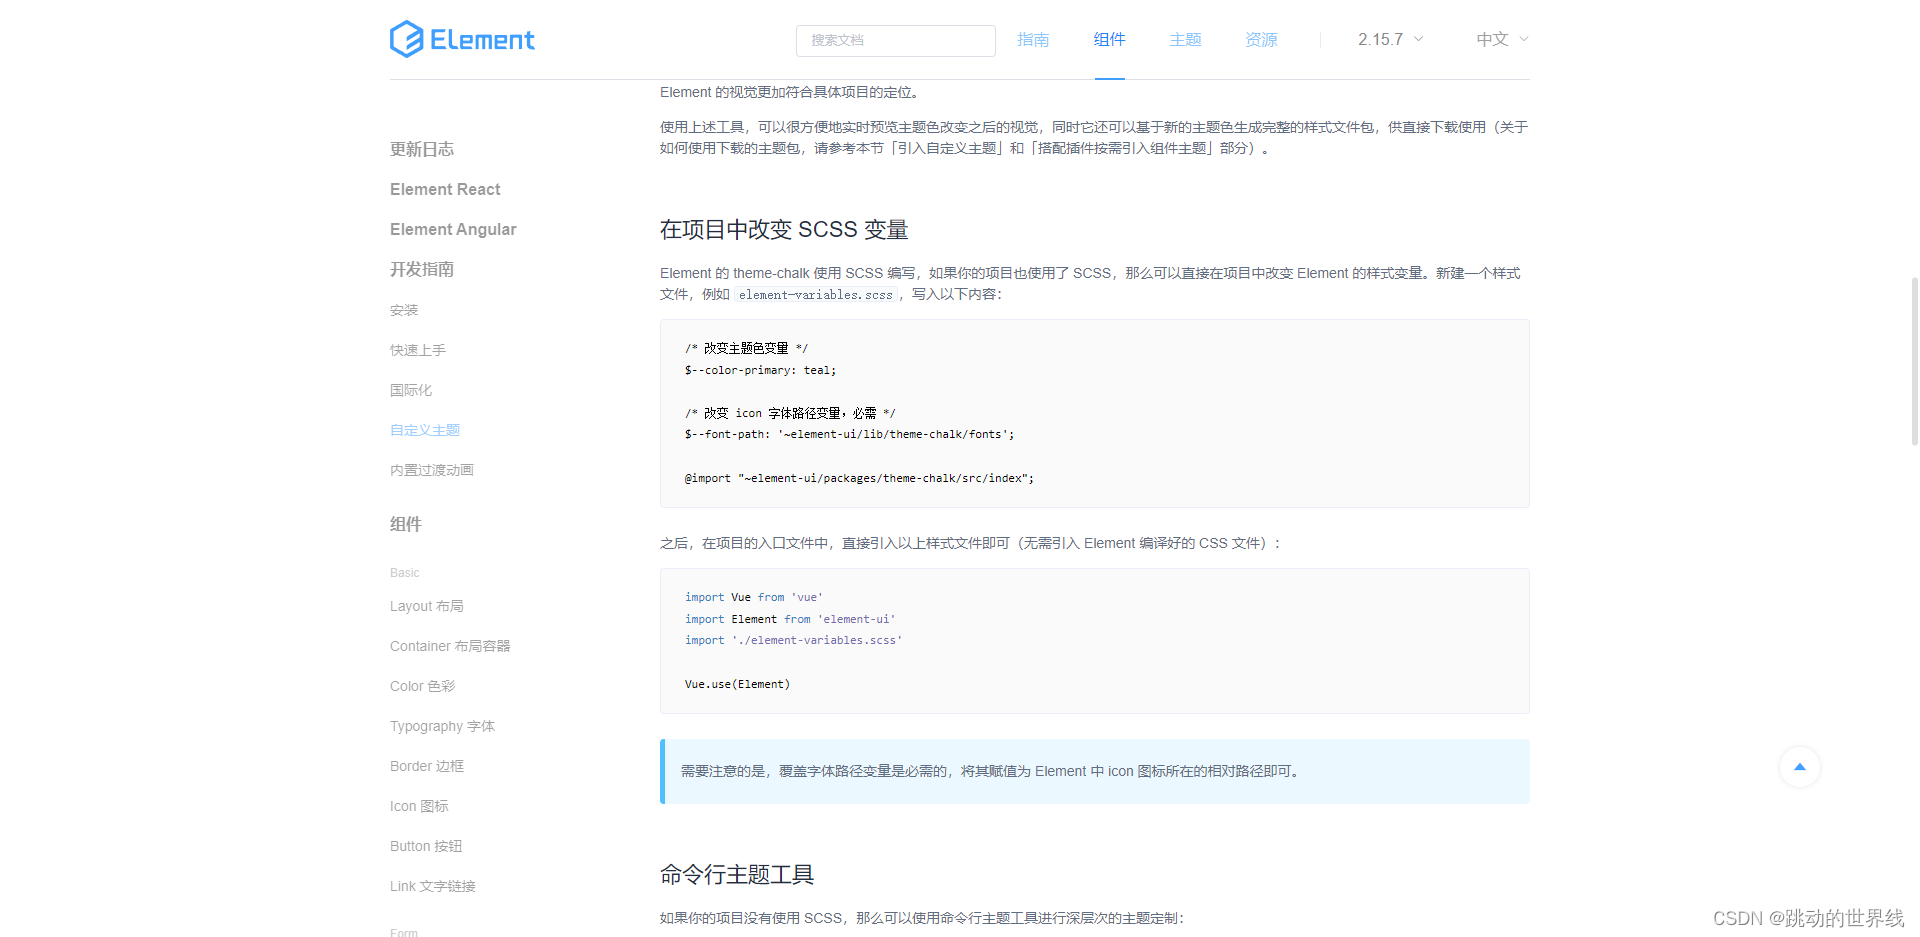Viewport: 1920px width, 937px height.
Task: Open the 指南 nav tab
Action: [1033, 39]
